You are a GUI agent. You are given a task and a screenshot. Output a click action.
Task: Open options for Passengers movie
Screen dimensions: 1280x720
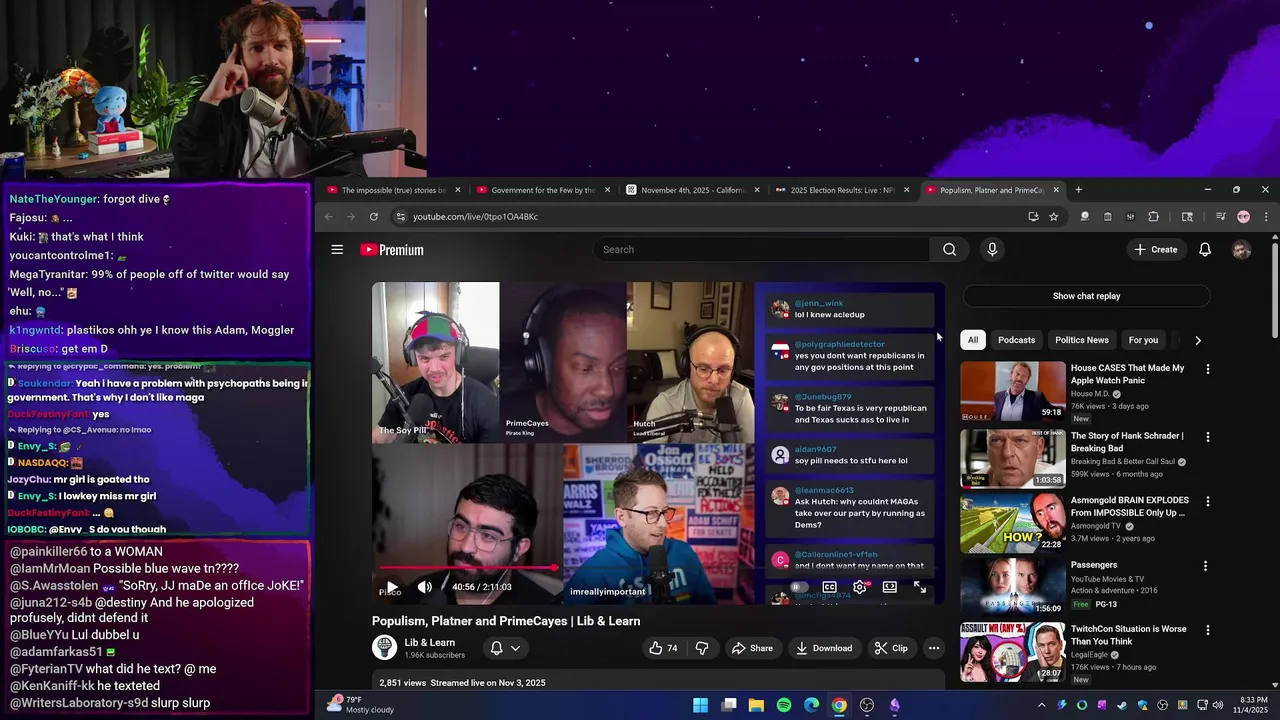(1205, 566)
